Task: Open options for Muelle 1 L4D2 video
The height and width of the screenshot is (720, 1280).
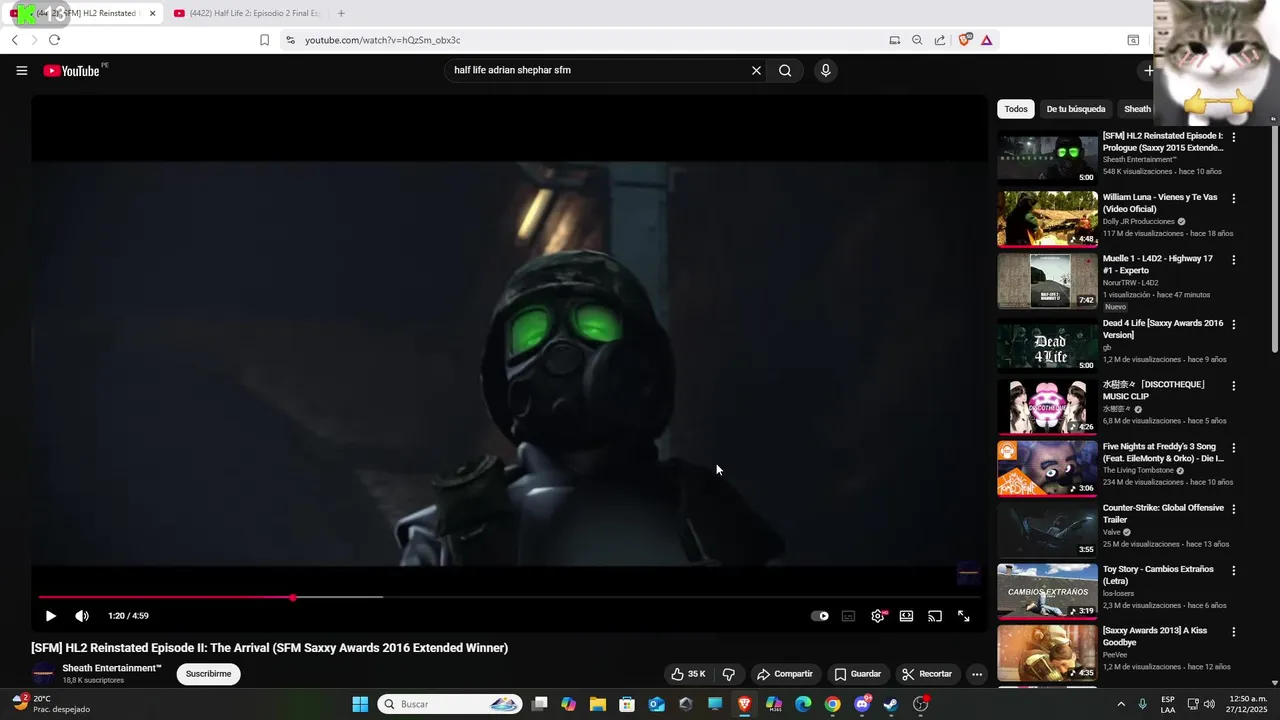Action: click(x=1234, y=260)
